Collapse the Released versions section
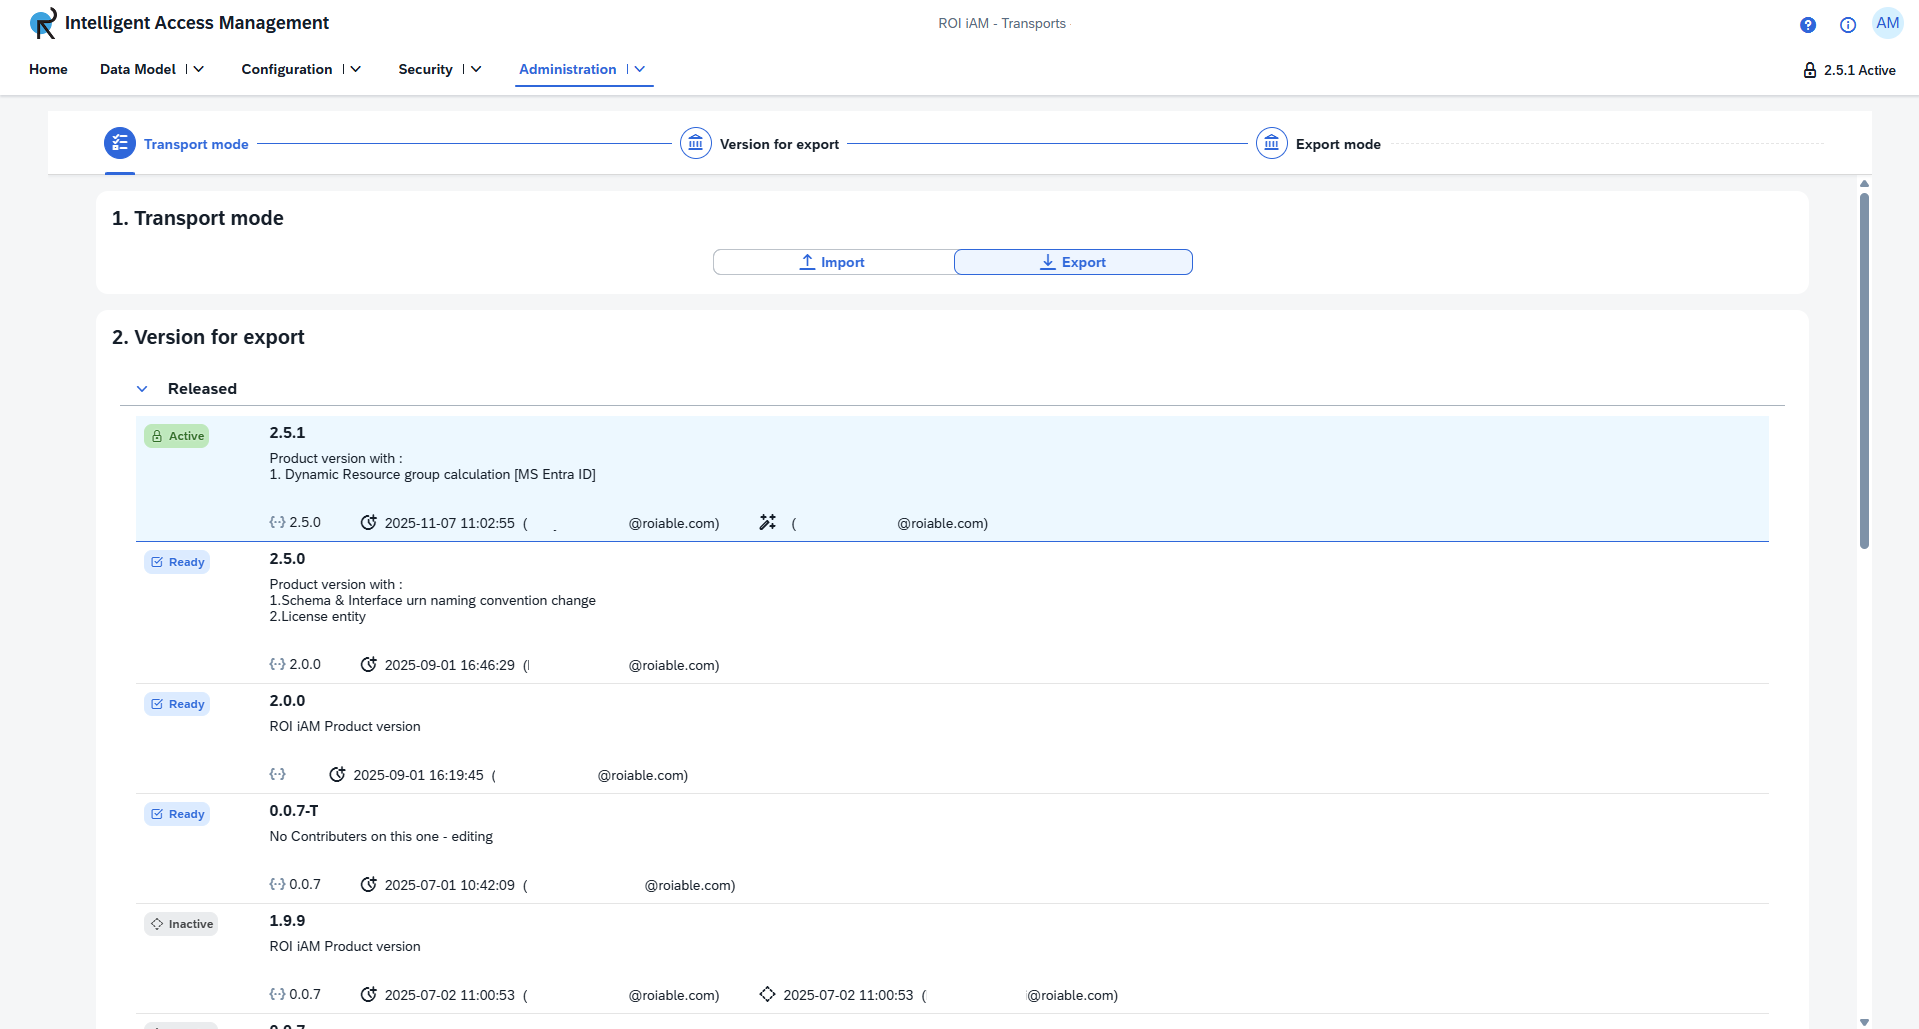The image size is (1919, 1029). click(x=141, y=388)
